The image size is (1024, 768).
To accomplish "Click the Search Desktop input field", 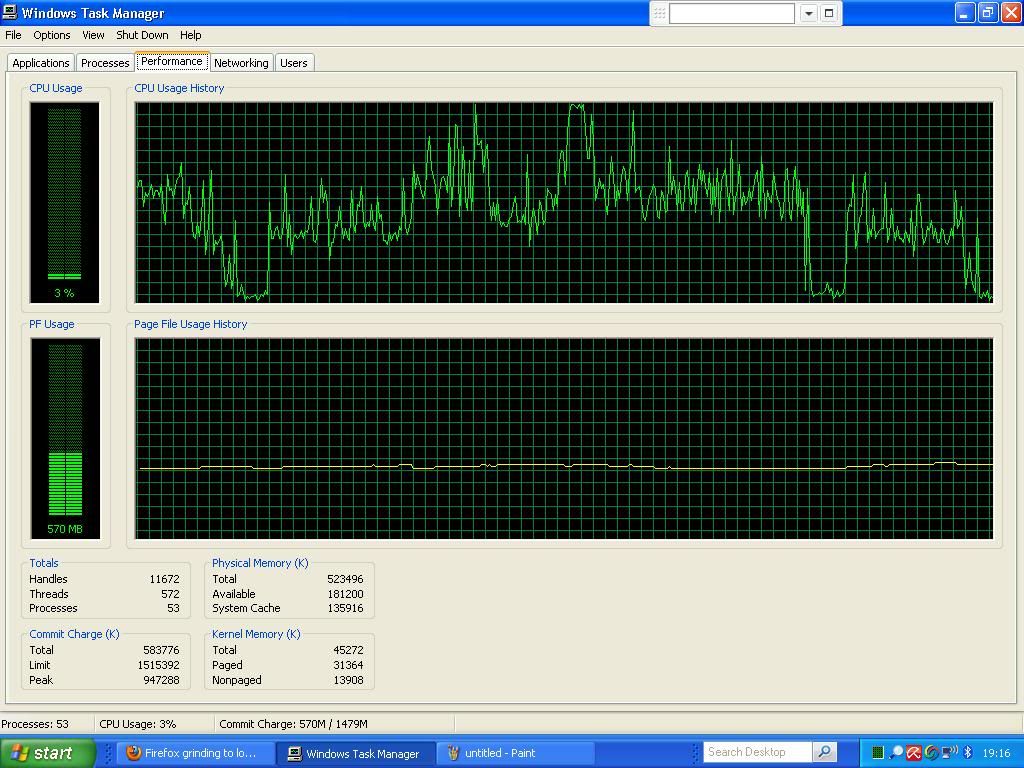I will click(757, 752).
